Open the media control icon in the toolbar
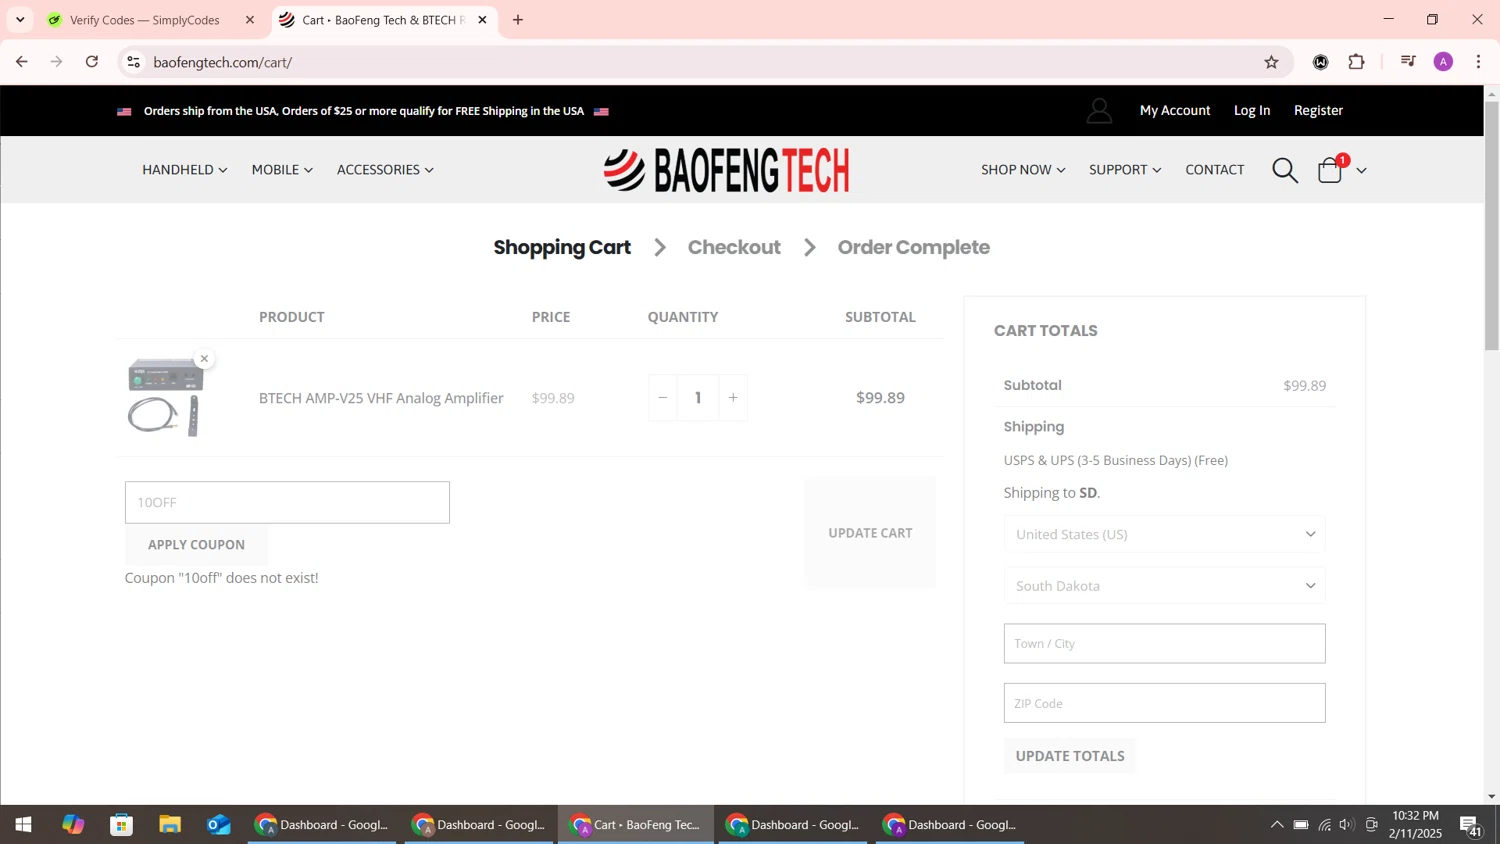This screenshot has width=1500, height=844. 1408,62
